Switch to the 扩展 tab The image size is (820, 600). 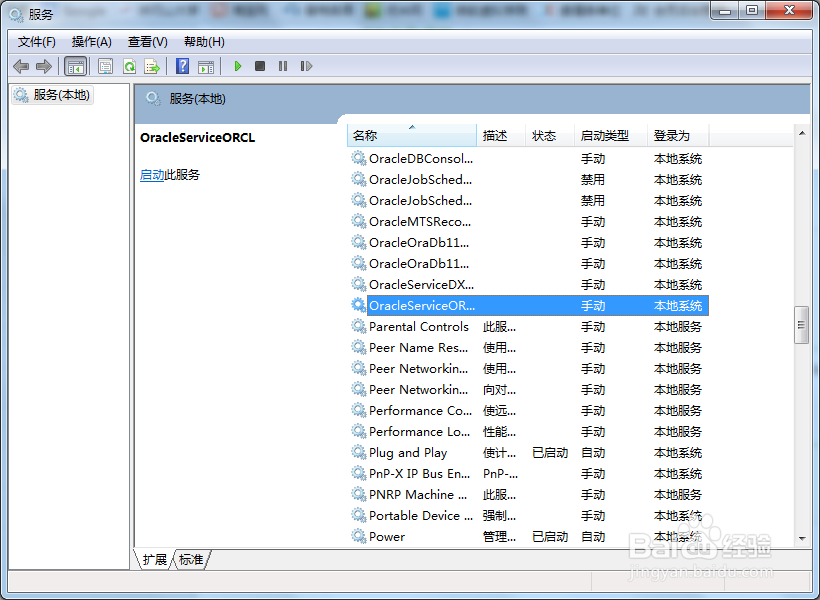tap(154, 560)
